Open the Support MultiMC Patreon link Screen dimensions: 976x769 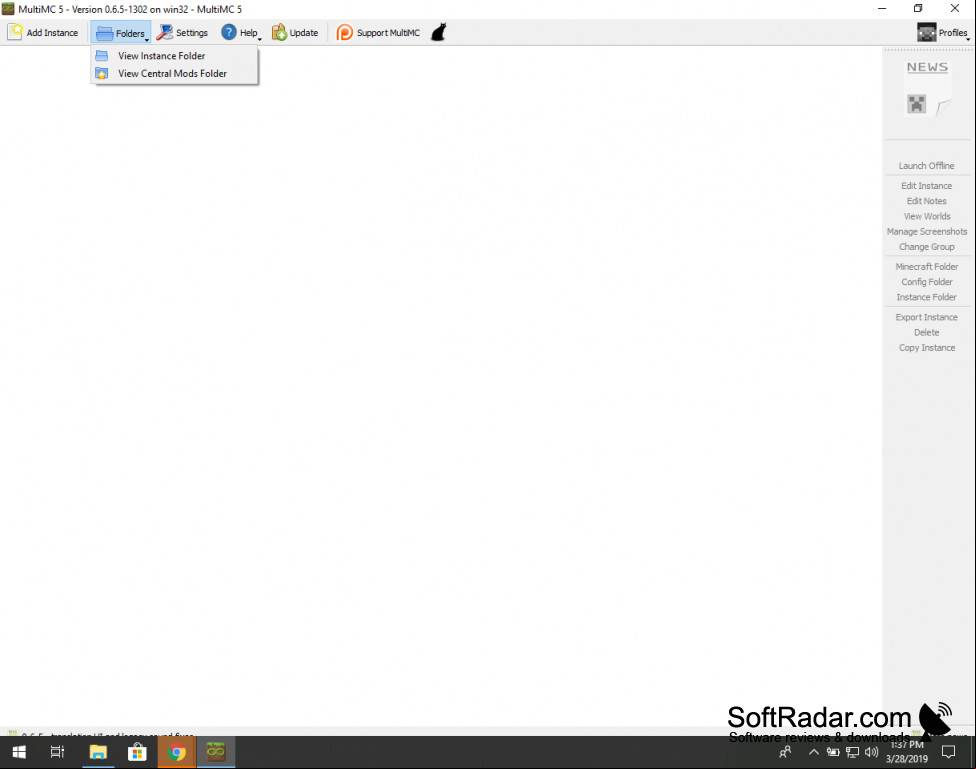(x=378, y=32)
